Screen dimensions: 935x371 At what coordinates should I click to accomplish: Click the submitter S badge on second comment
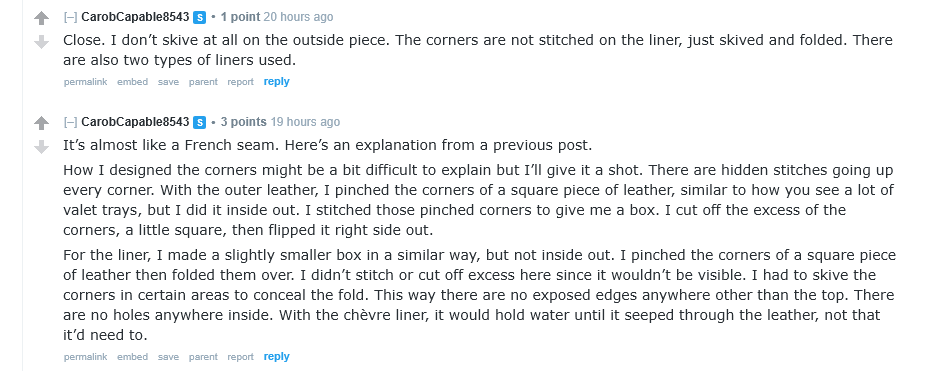[200, 122]
